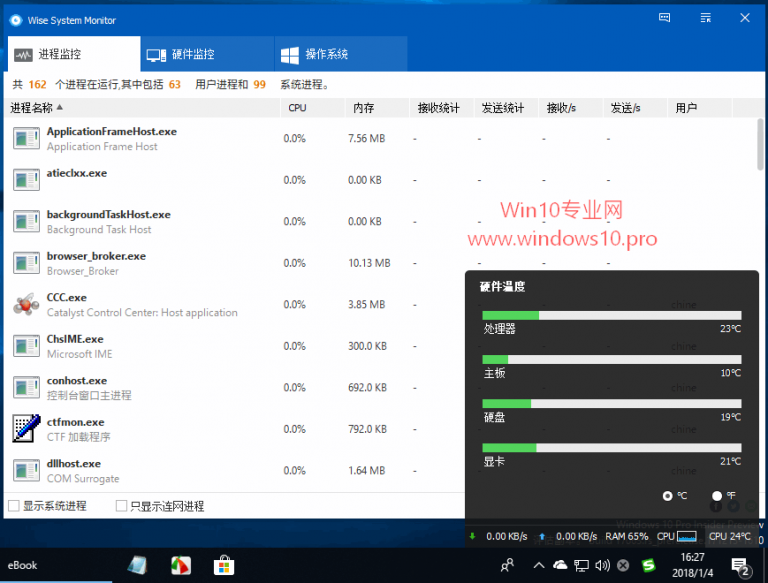Image resolution: width=768 pixels, height=583 pixels.
Task: Click the 10.13 MB memory value
Action: pos(369,263)
